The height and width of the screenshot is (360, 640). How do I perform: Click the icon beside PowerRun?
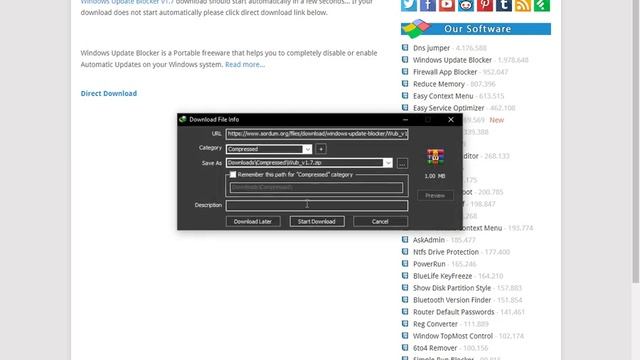[405, 264]
